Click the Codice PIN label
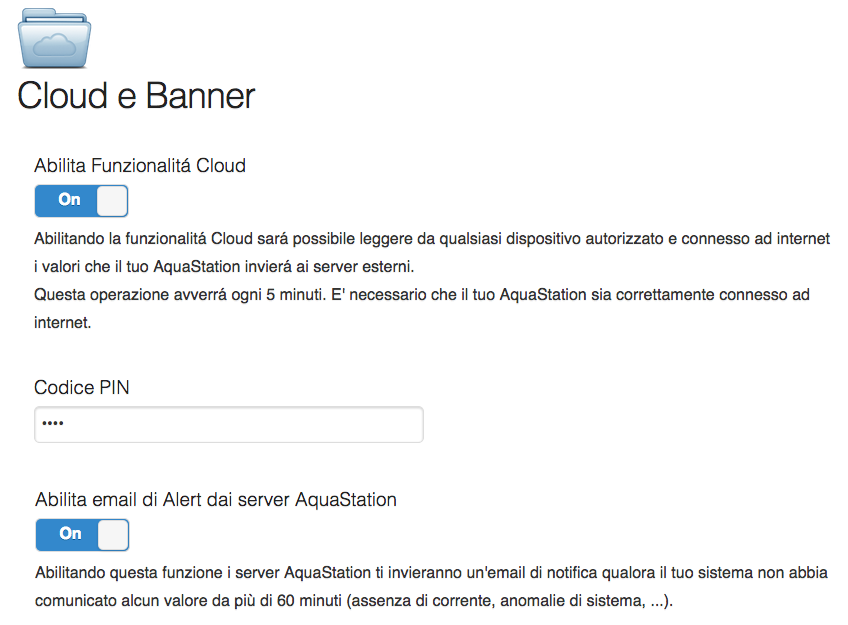 [x=82, y=388]
